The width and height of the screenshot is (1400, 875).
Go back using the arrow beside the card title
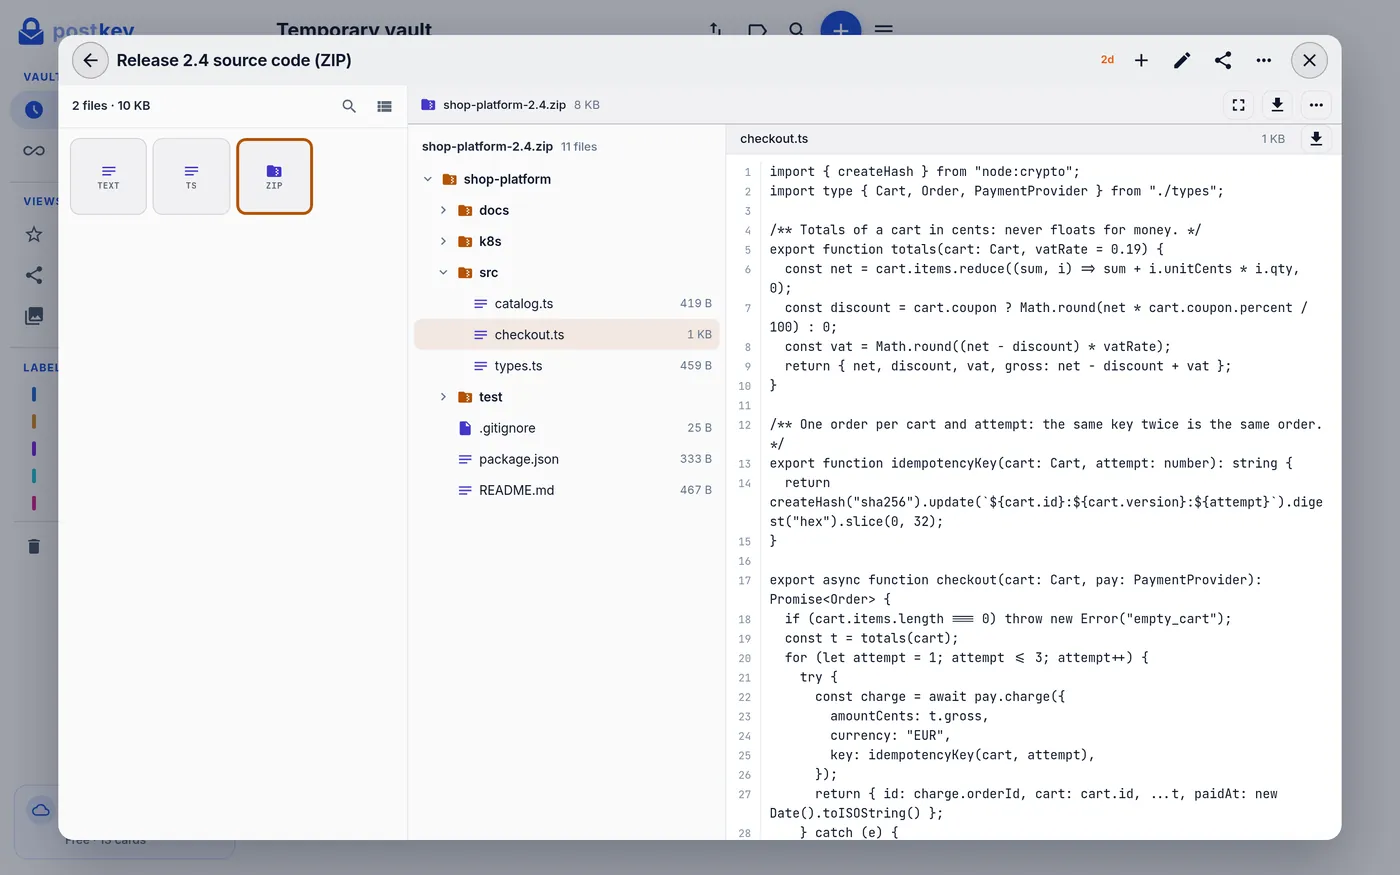click(x=90, y=60)
